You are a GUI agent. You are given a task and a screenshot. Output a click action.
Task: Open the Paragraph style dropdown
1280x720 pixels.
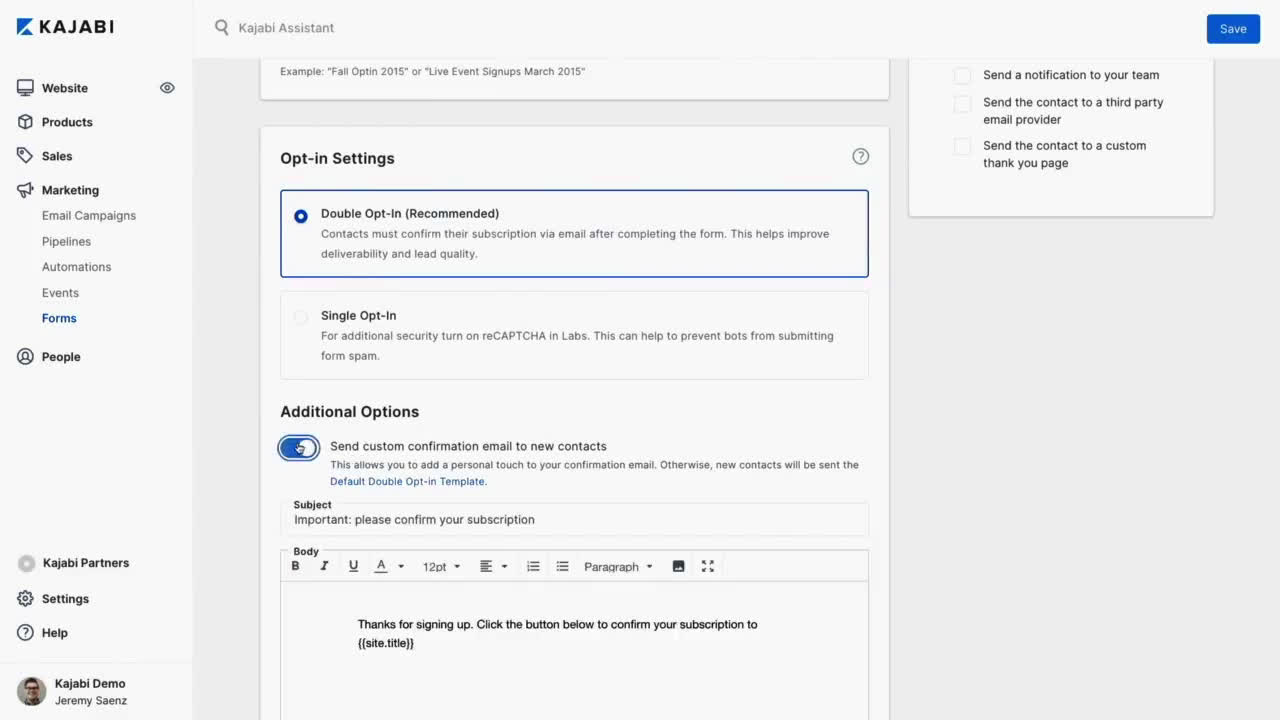pyautogui.click(x=618, y=566)
